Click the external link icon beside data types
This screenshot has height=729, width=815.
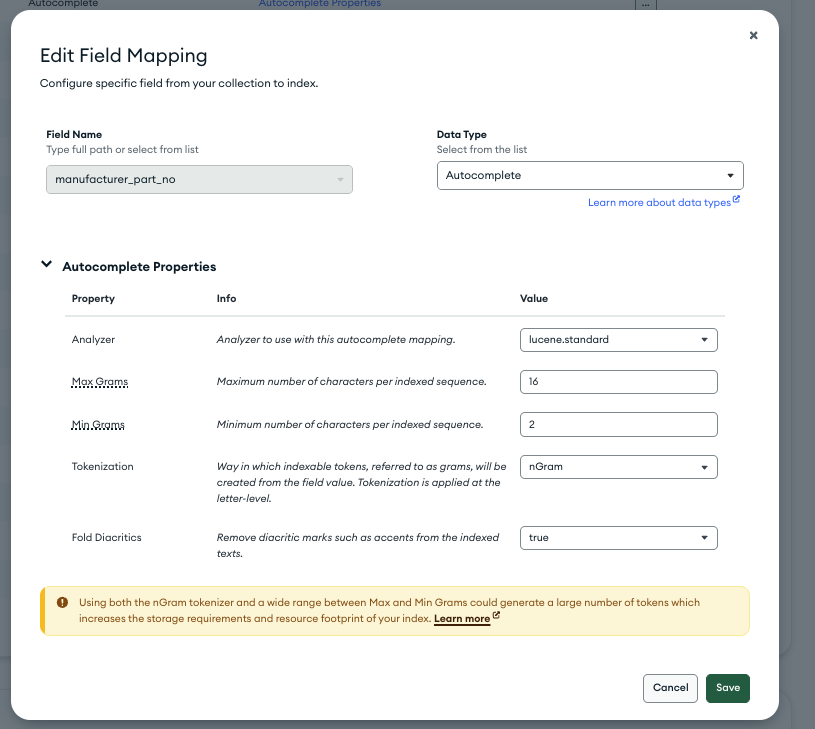736,201
